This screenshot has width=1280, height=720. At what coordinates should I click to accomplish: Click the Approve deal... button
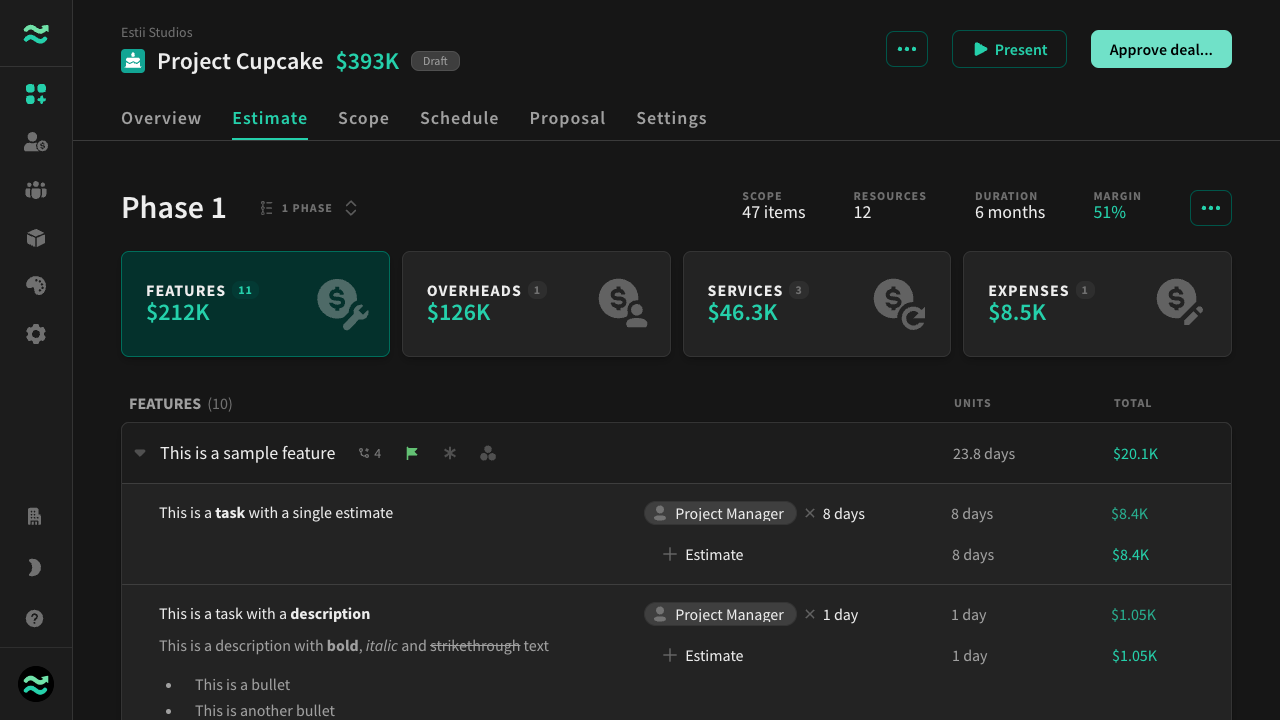point(1161,49)
